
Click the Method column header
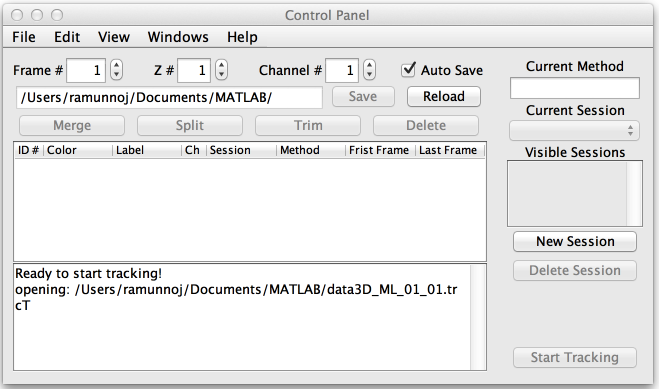pos(311,150)
